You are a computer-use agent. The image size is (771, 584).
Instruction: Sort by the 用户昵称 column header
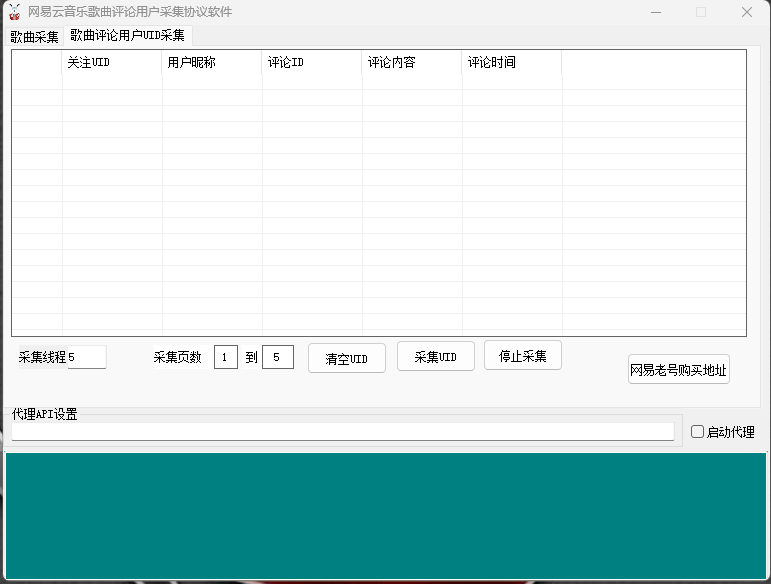point(211,62)
